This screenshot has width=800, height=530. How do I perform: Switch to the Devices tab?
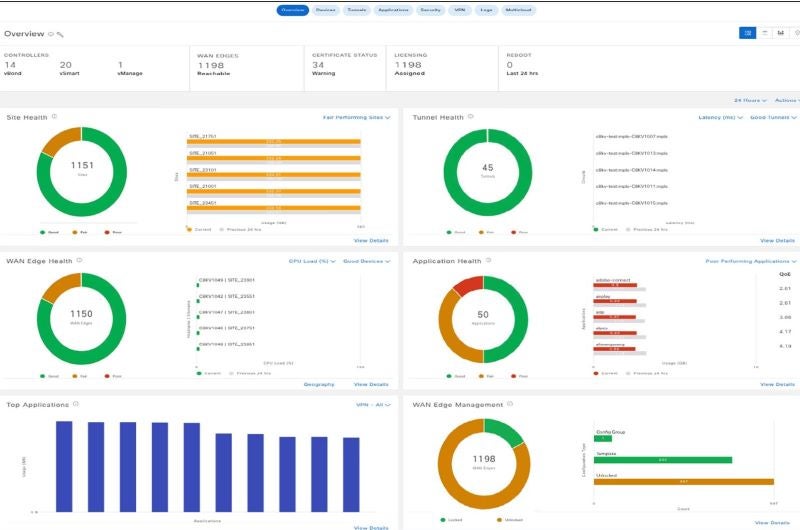click(x=326, y=10)
